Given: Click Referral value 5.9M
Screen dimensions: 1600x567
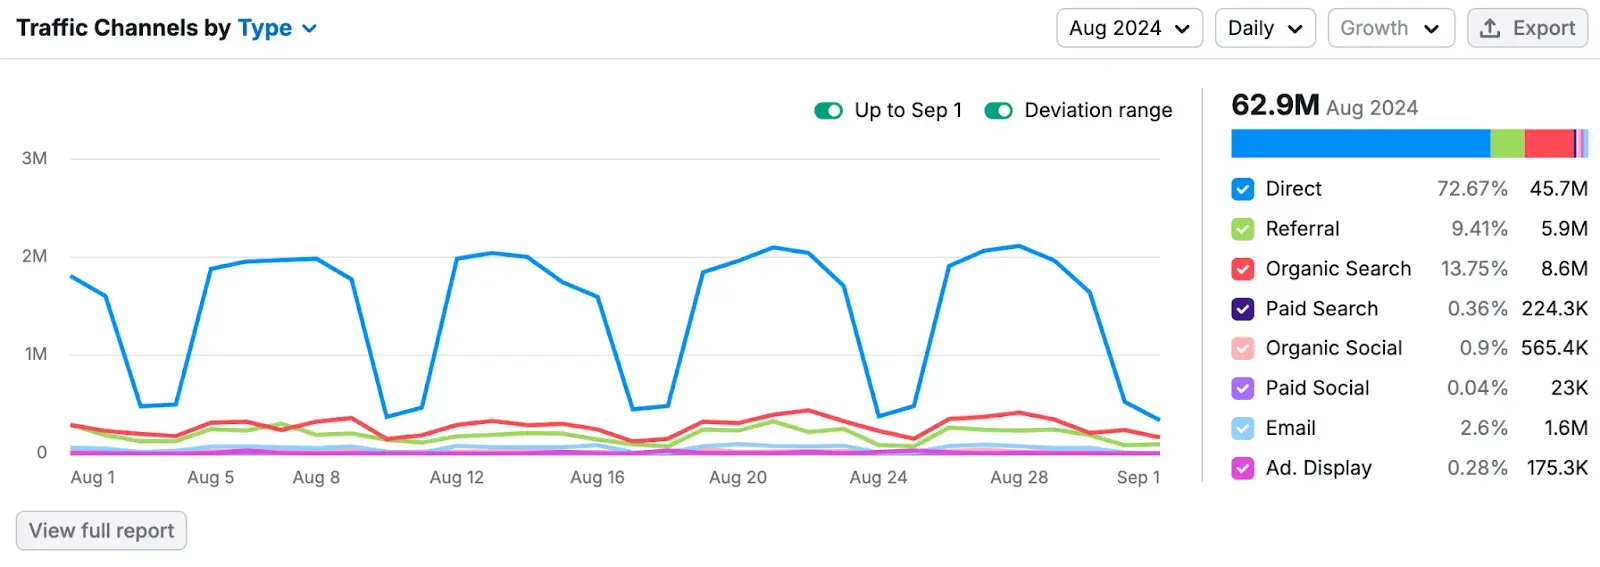Looking at the screenshot, I should click(1564, 229).
